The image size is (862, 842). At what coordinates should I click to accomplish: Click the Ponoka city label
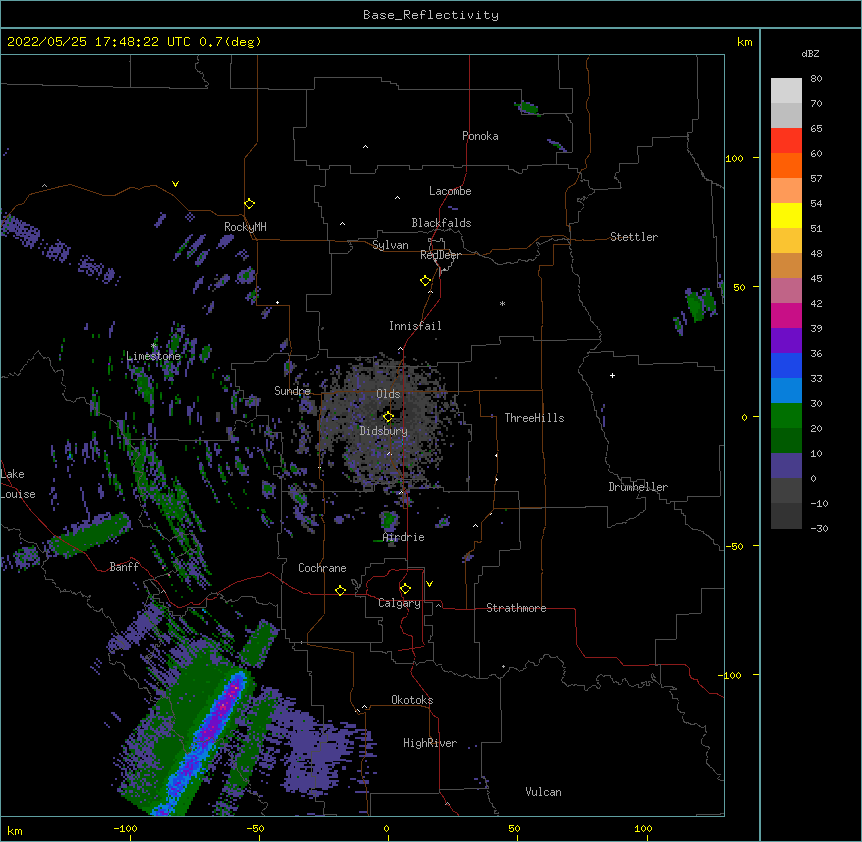pyautogui.click(x=480, y=136)
